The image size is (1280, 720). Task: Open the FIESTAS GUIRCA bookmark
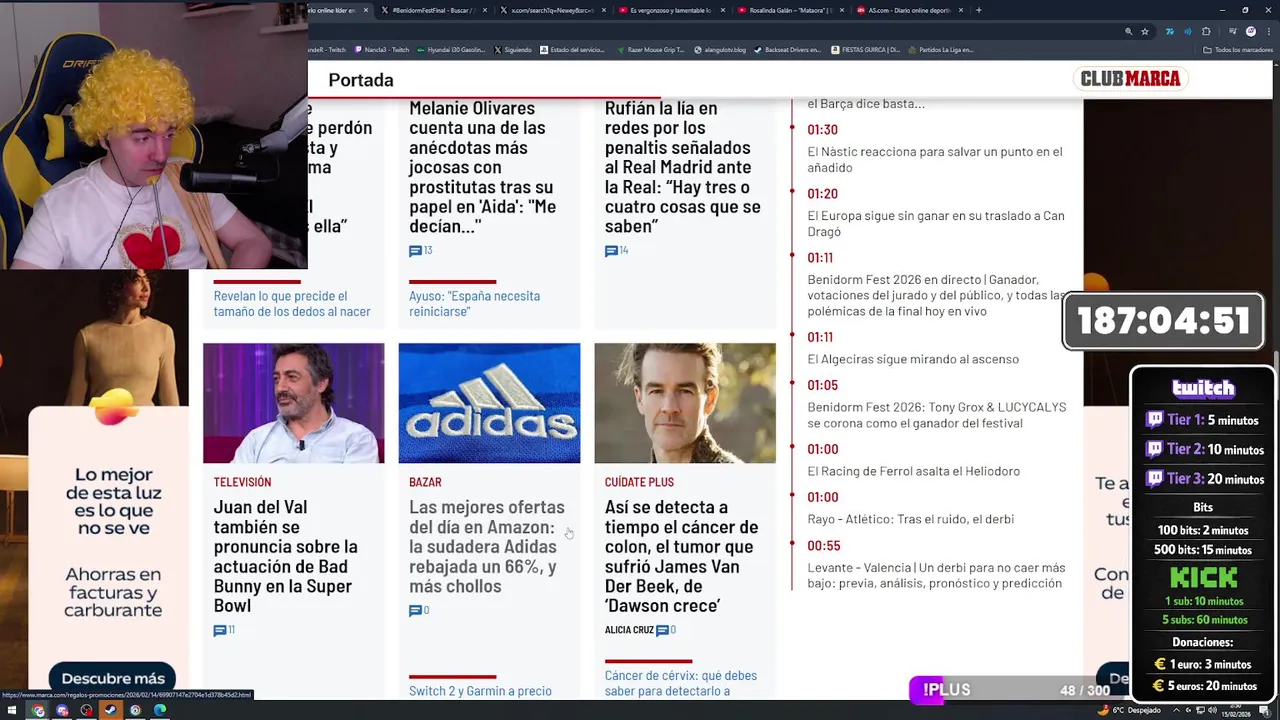pos(866,49)
